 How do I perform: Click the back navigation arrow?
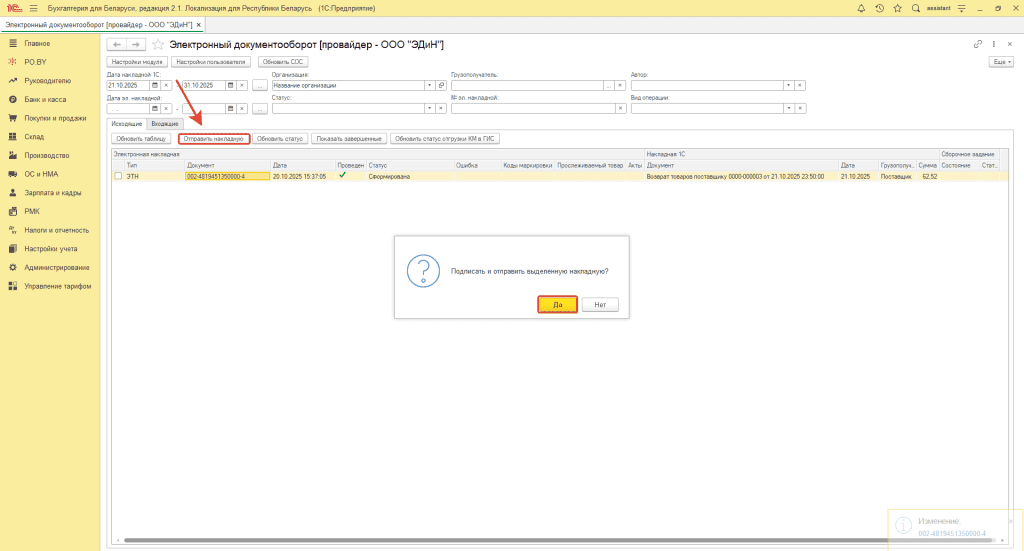pos(117,45)
